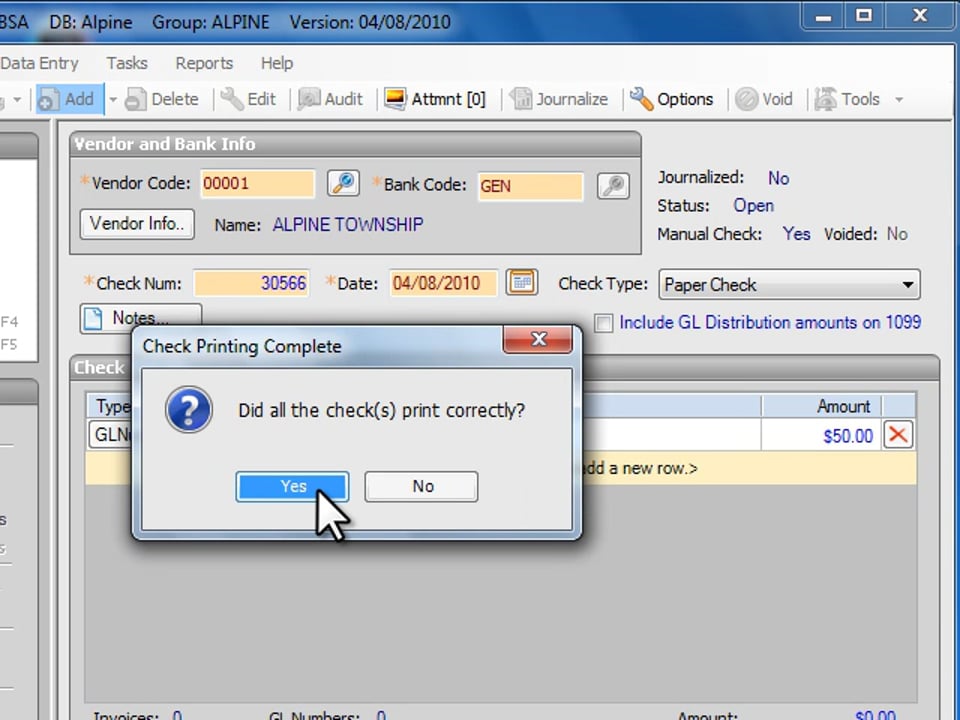Click the Amount column header
The height and width of the screenshot is (720, 960).
coord(821,406)
